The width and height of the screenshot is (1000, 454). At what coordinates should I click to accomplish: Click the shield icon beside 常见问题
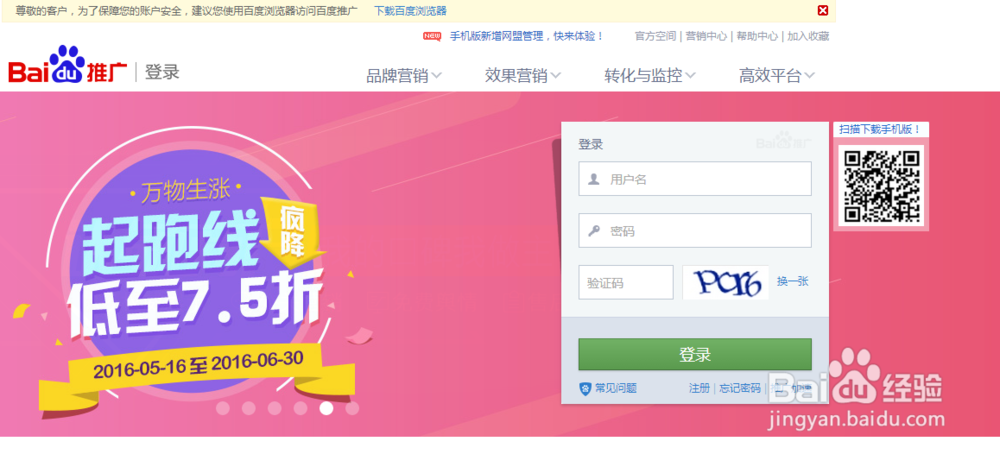tap(585, 388)
